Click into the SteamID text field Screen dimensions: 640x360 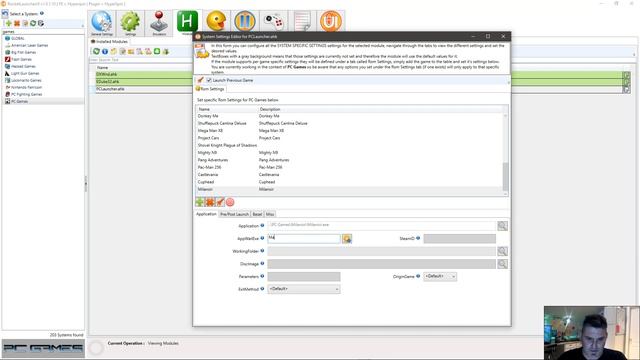pyautogui.click(x=460, y=238)
